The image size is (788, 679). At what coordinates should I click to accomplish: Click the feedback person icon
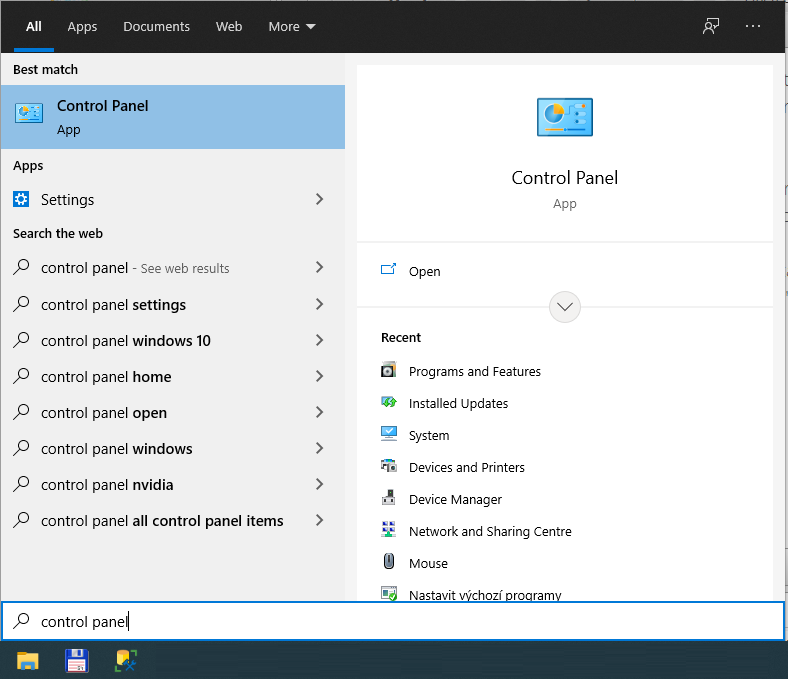click(711, 26)
